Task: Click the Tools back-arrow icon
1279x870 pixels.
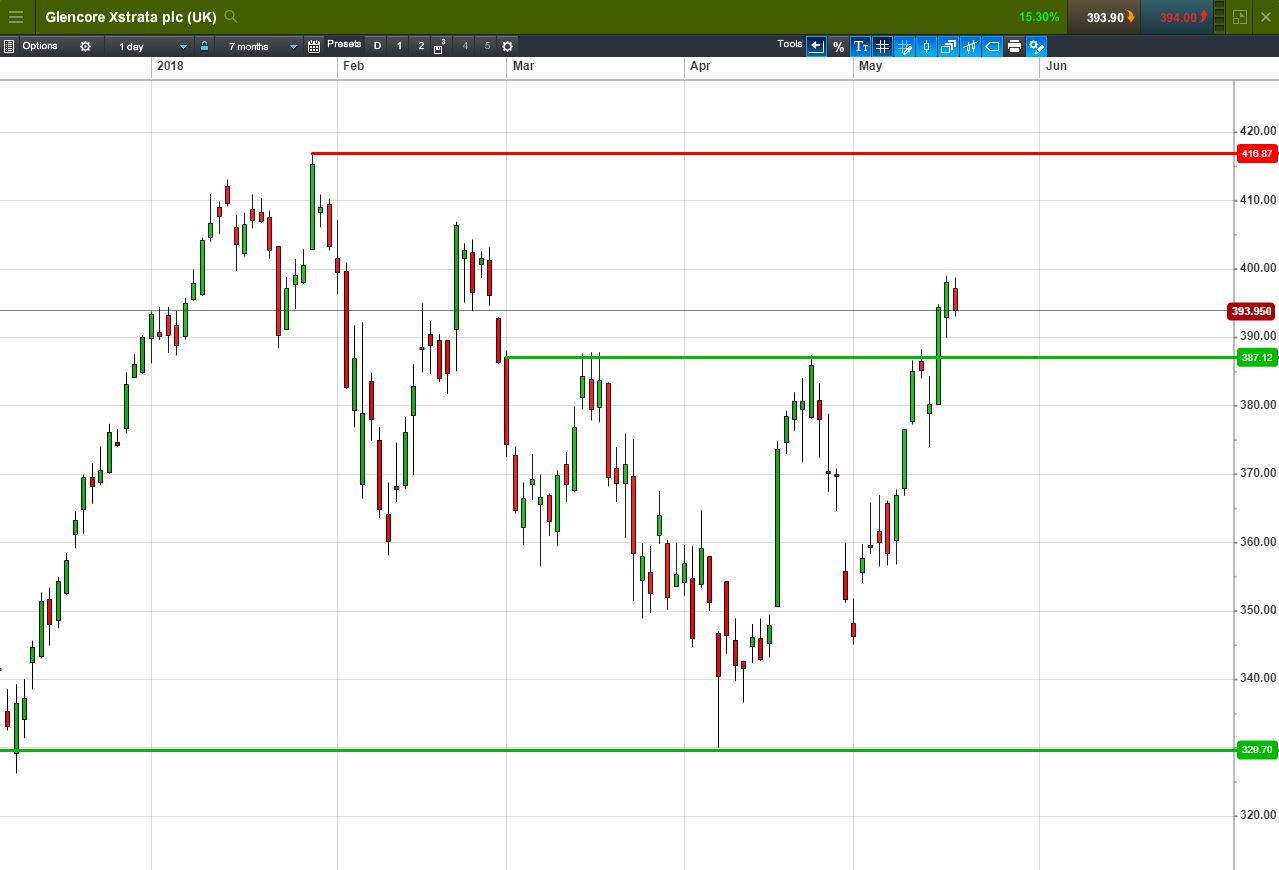Action: click(816, 46)
